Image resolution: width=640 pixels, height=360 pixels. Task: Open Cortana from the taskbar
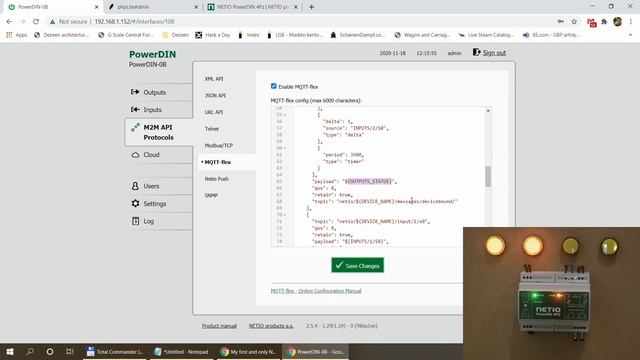[50, 351]
